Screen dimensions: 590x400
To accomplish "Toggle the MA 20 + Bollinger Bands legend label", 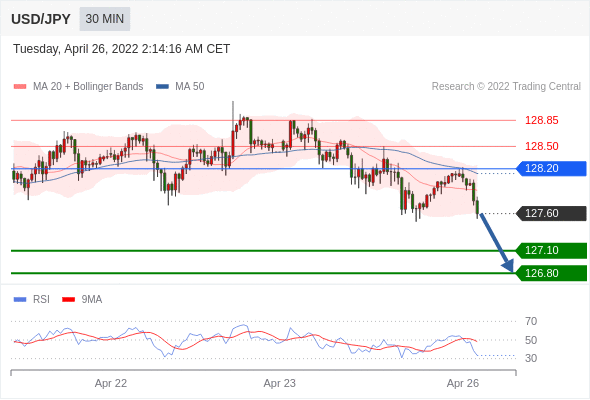I will pos(88,87).
